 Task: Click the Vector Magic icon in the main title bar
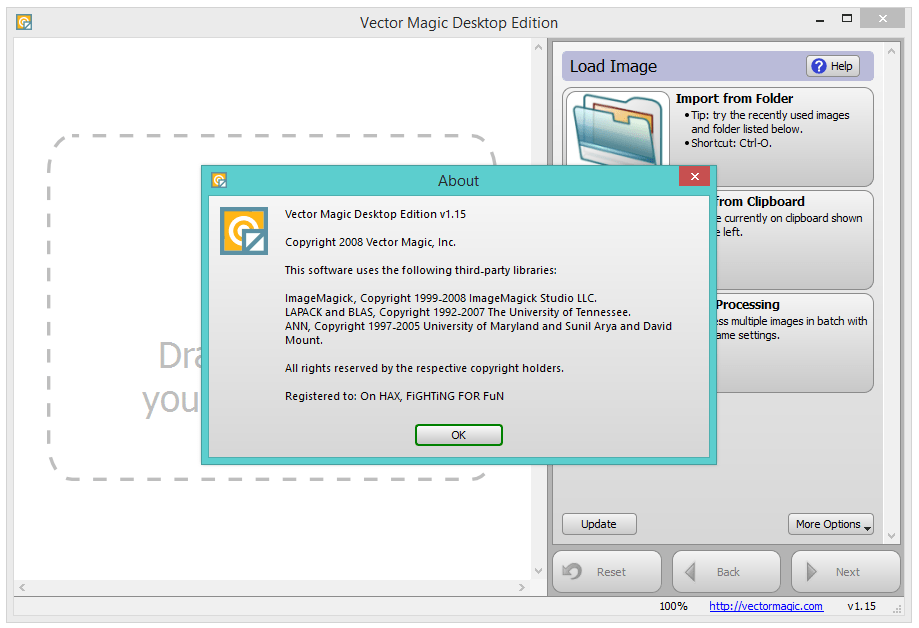coord(23,21)
